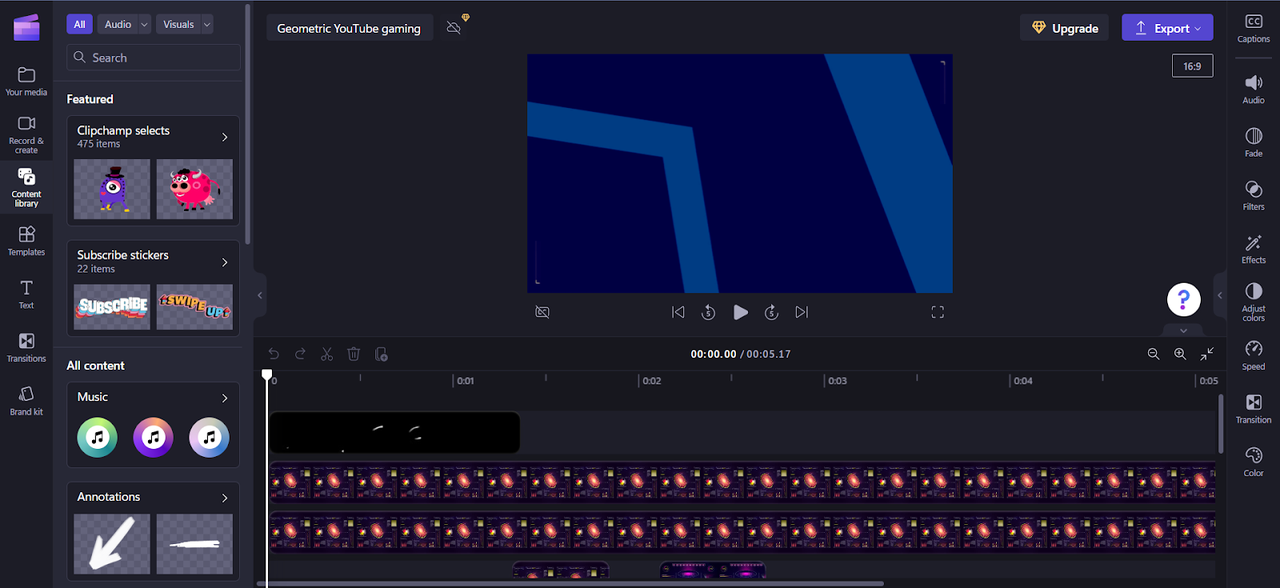Zoom out the timeline

pyautogui.click(x=1153, y=354)
